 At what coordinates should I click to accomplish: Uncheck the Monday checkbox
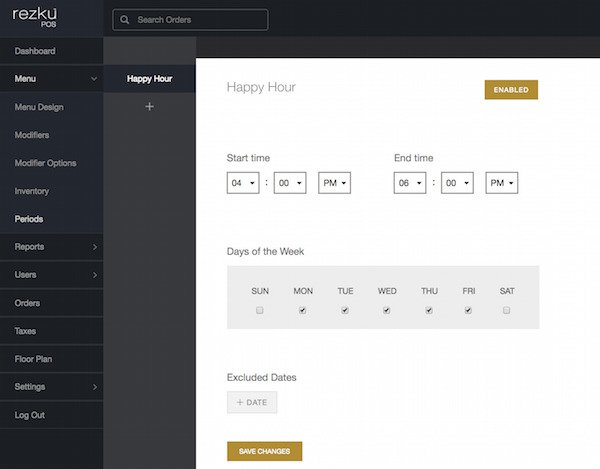click(x=303, y=311)
